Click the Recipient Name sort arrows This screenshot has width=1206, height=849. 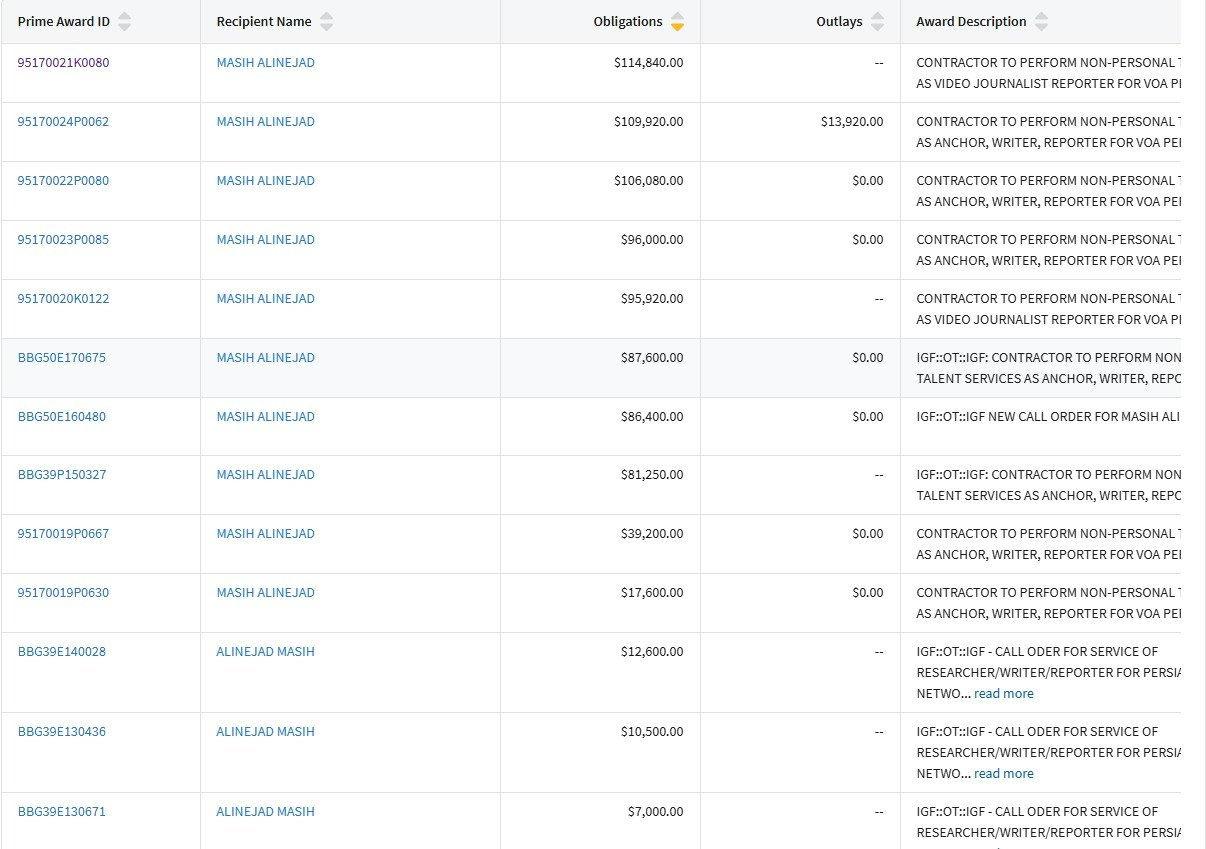[x=326, y=22]
